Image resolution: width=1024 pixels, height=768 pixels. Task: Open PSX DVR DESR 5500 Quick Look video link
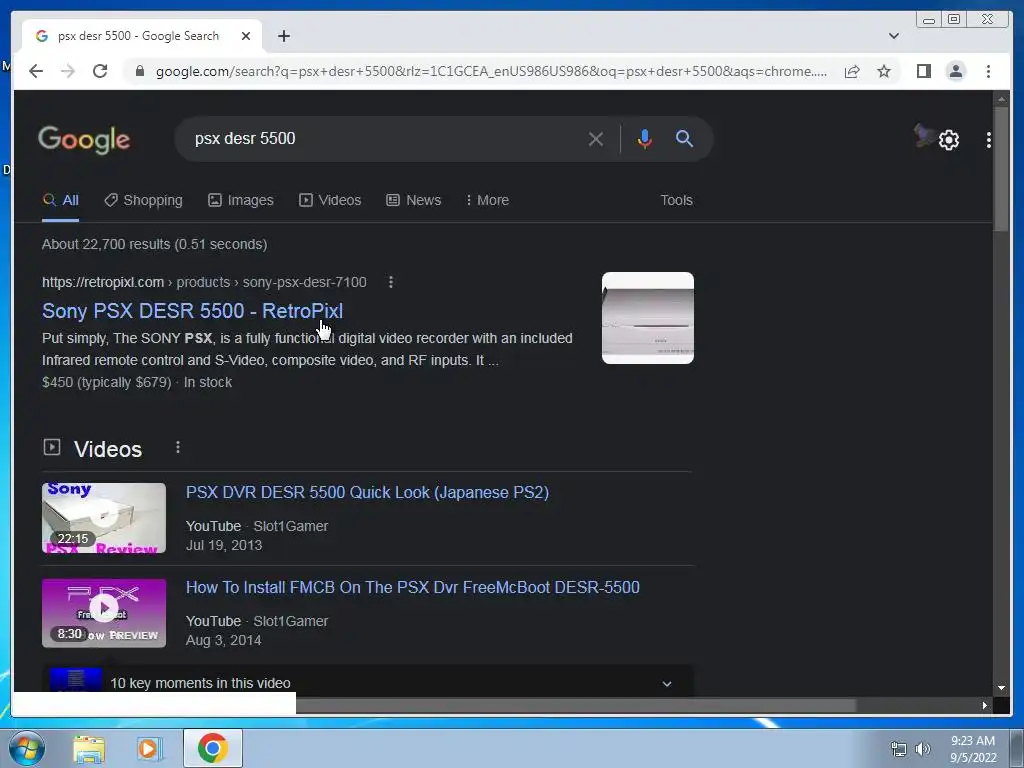click(x=367, y=492)
